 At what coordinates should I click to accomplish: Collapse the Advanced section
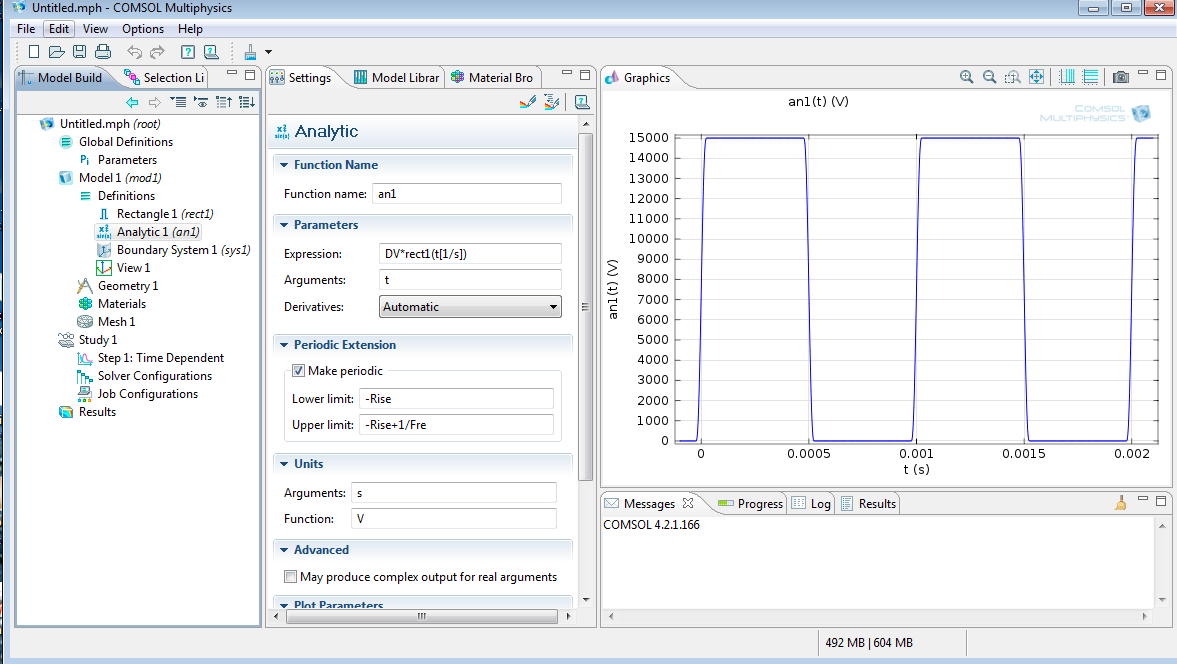284,550
